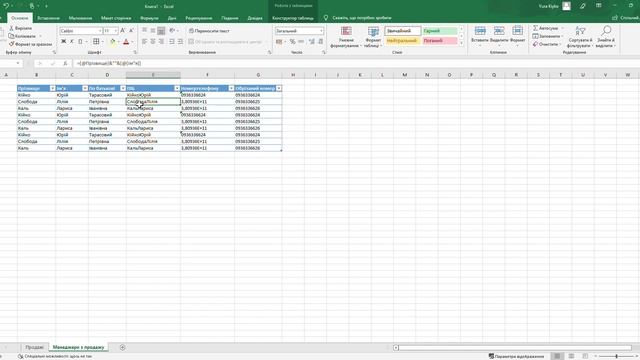Open the Table Design (Конструктор таблиць) tab

[293, 18]
